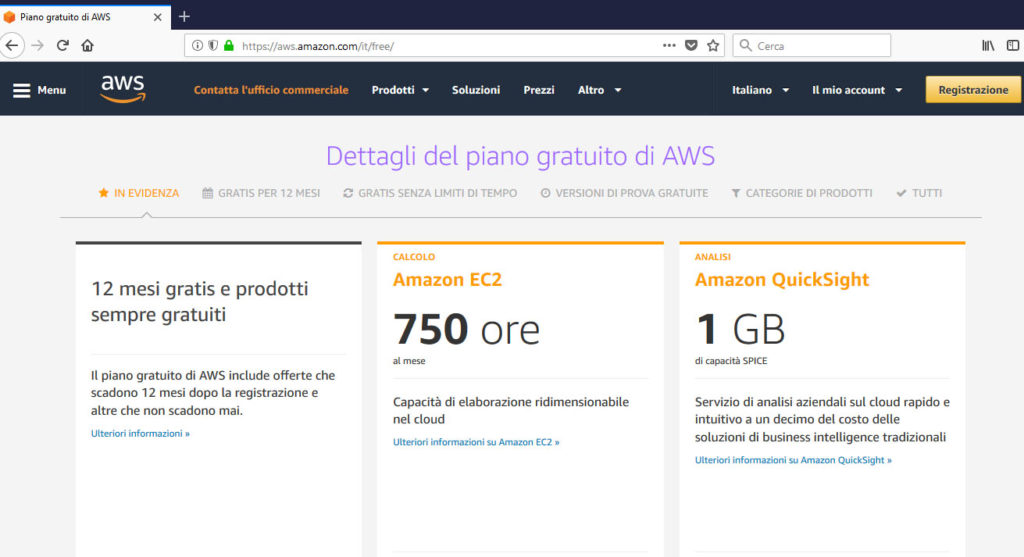The width and height of the screenshot is (1024, 557).
Task: Open Contatta l'ufficio commerciale link
Action: pos(271,90)
